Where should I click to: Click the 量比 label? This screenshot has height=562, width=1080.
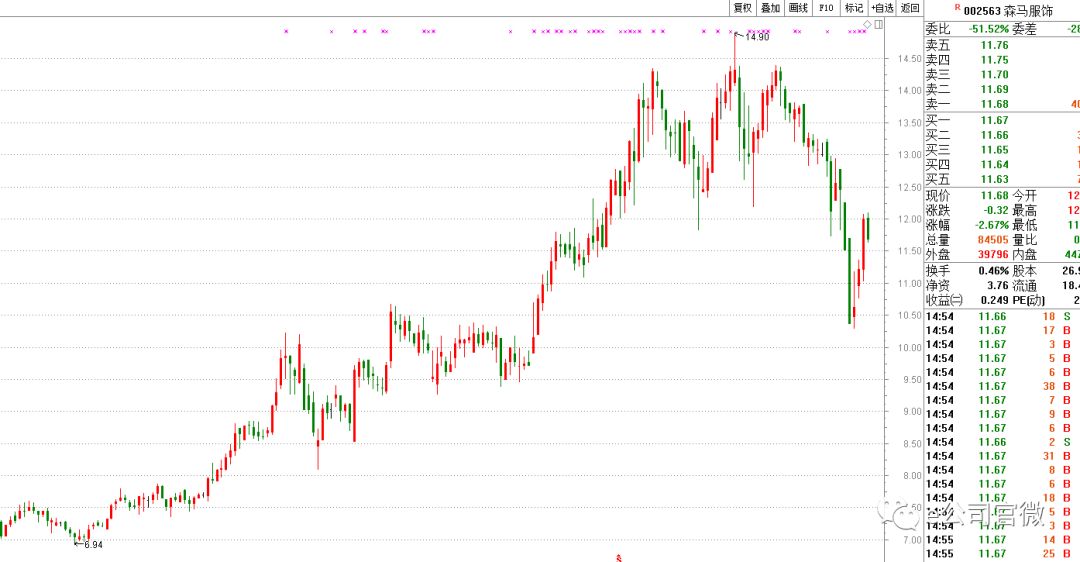pos(1024,240)
